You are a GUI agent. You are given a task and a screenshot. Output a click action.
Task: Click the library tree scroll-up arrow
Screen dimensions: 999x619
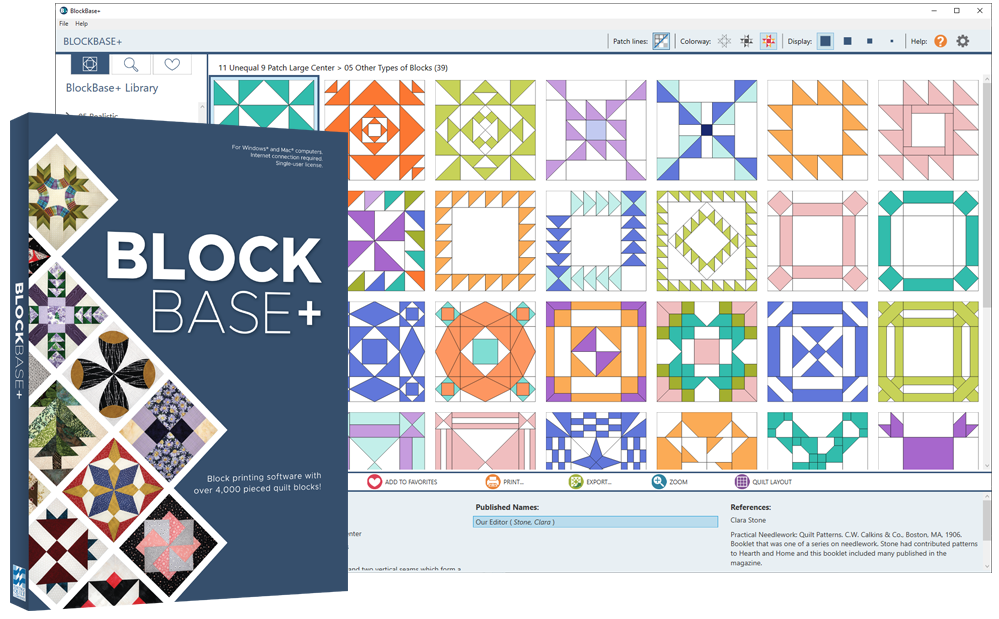pyautogui.click(x=202, y=106)
